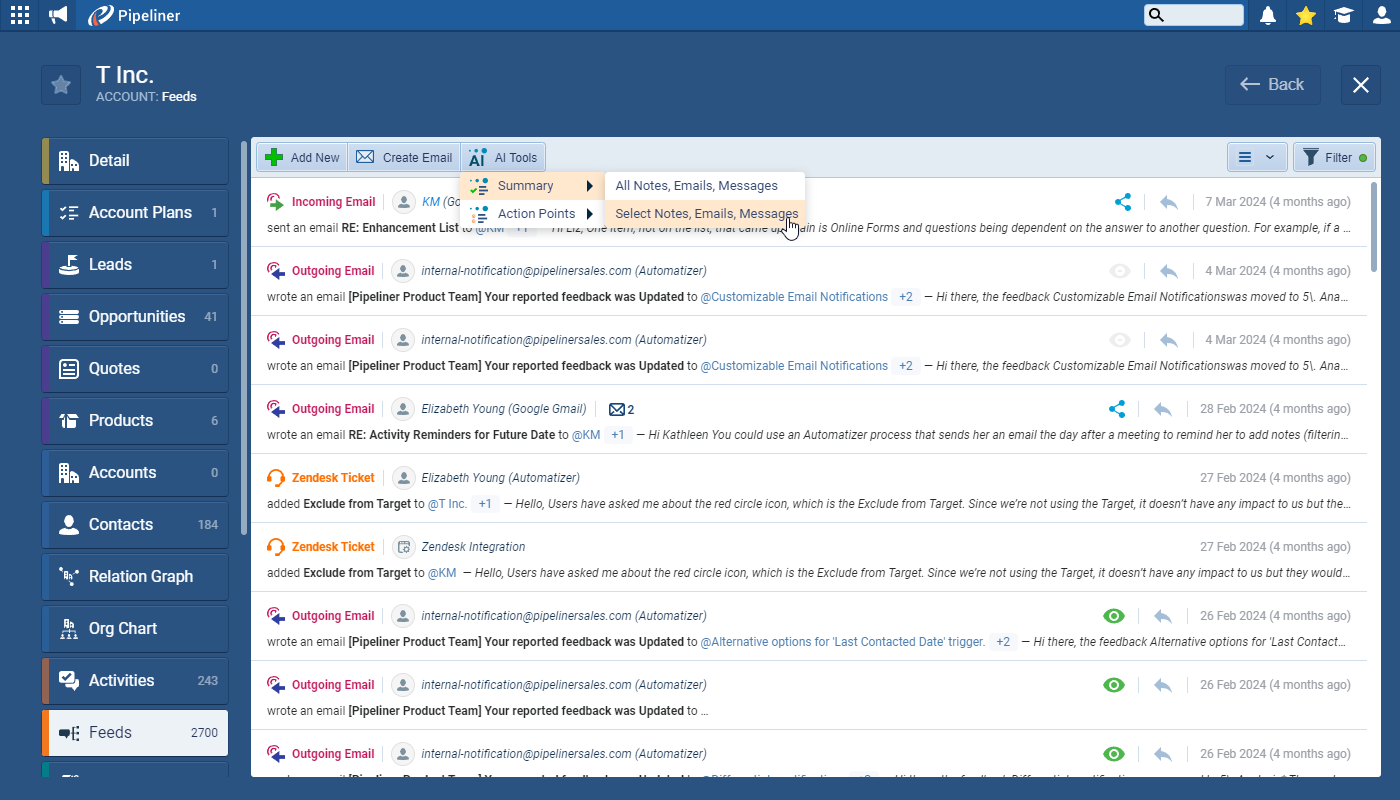Open the user profile icon

[x=1381, y=15]
